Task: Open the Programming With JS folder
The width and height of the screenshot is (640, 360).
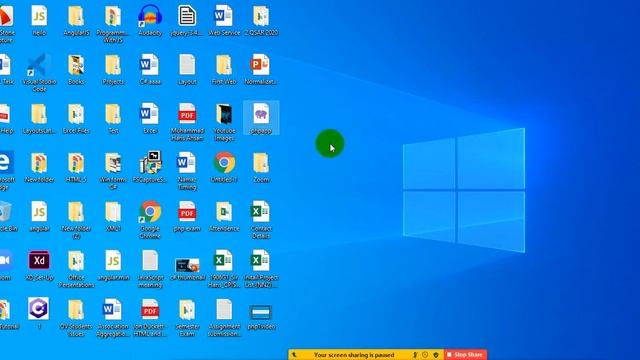Action: 113,24
